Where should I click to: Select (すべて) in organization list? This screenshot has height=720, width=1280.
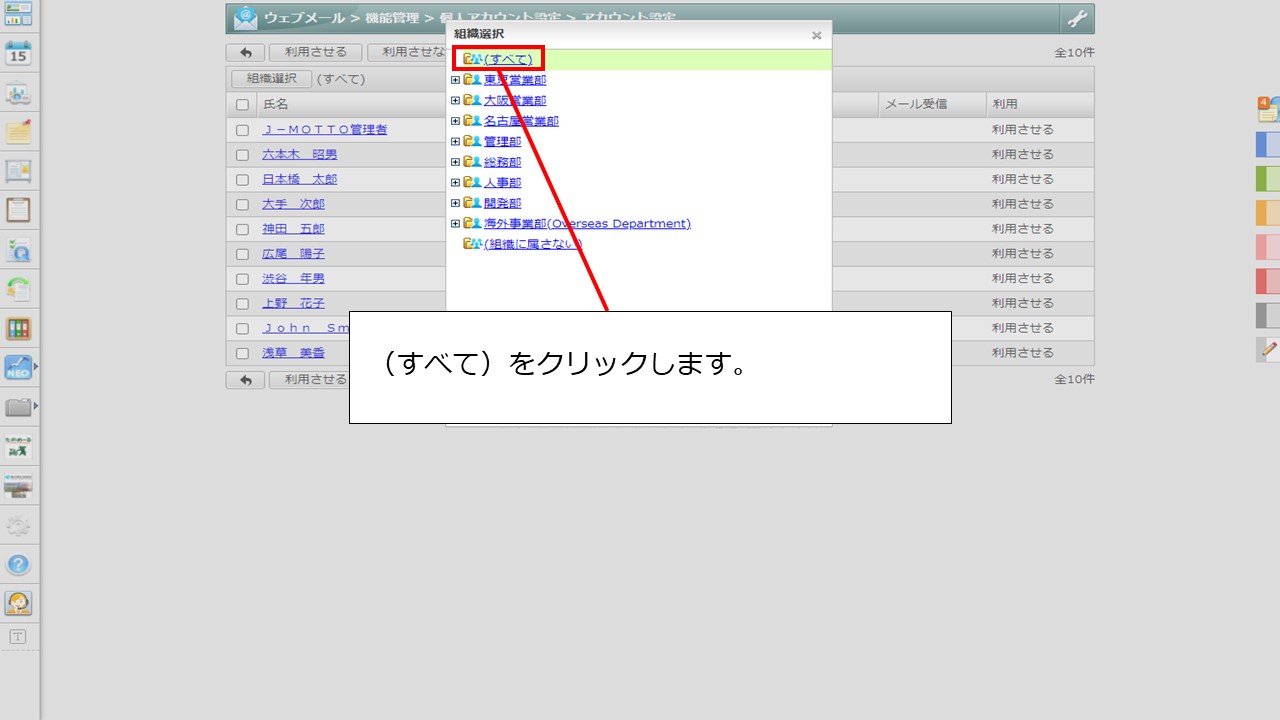point(507,59)
